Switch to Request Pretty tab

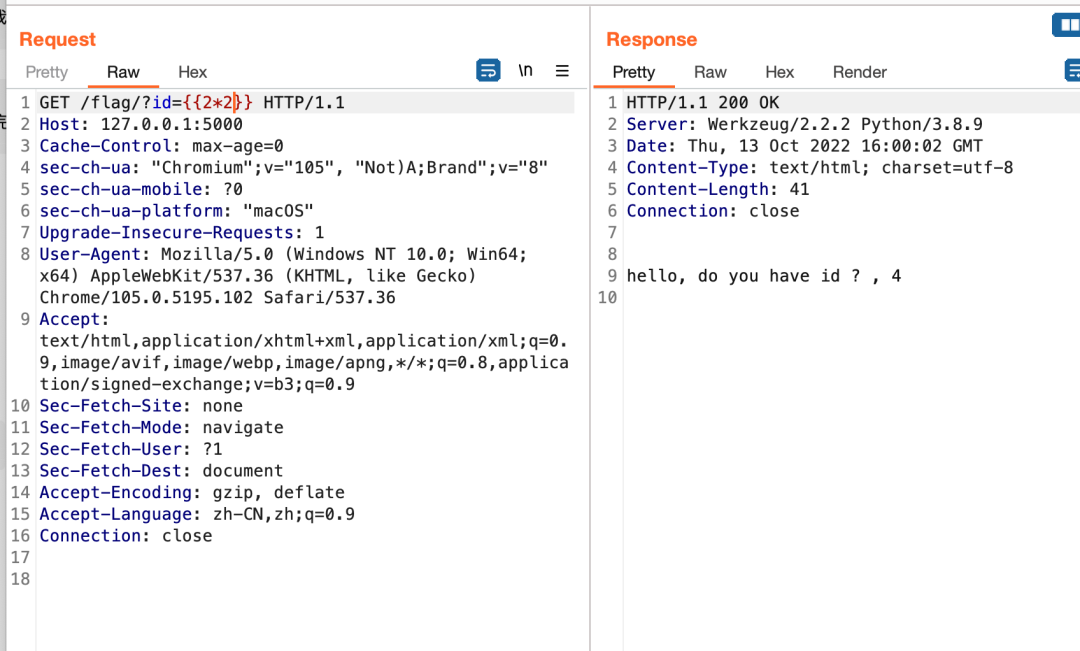[47, 72]
